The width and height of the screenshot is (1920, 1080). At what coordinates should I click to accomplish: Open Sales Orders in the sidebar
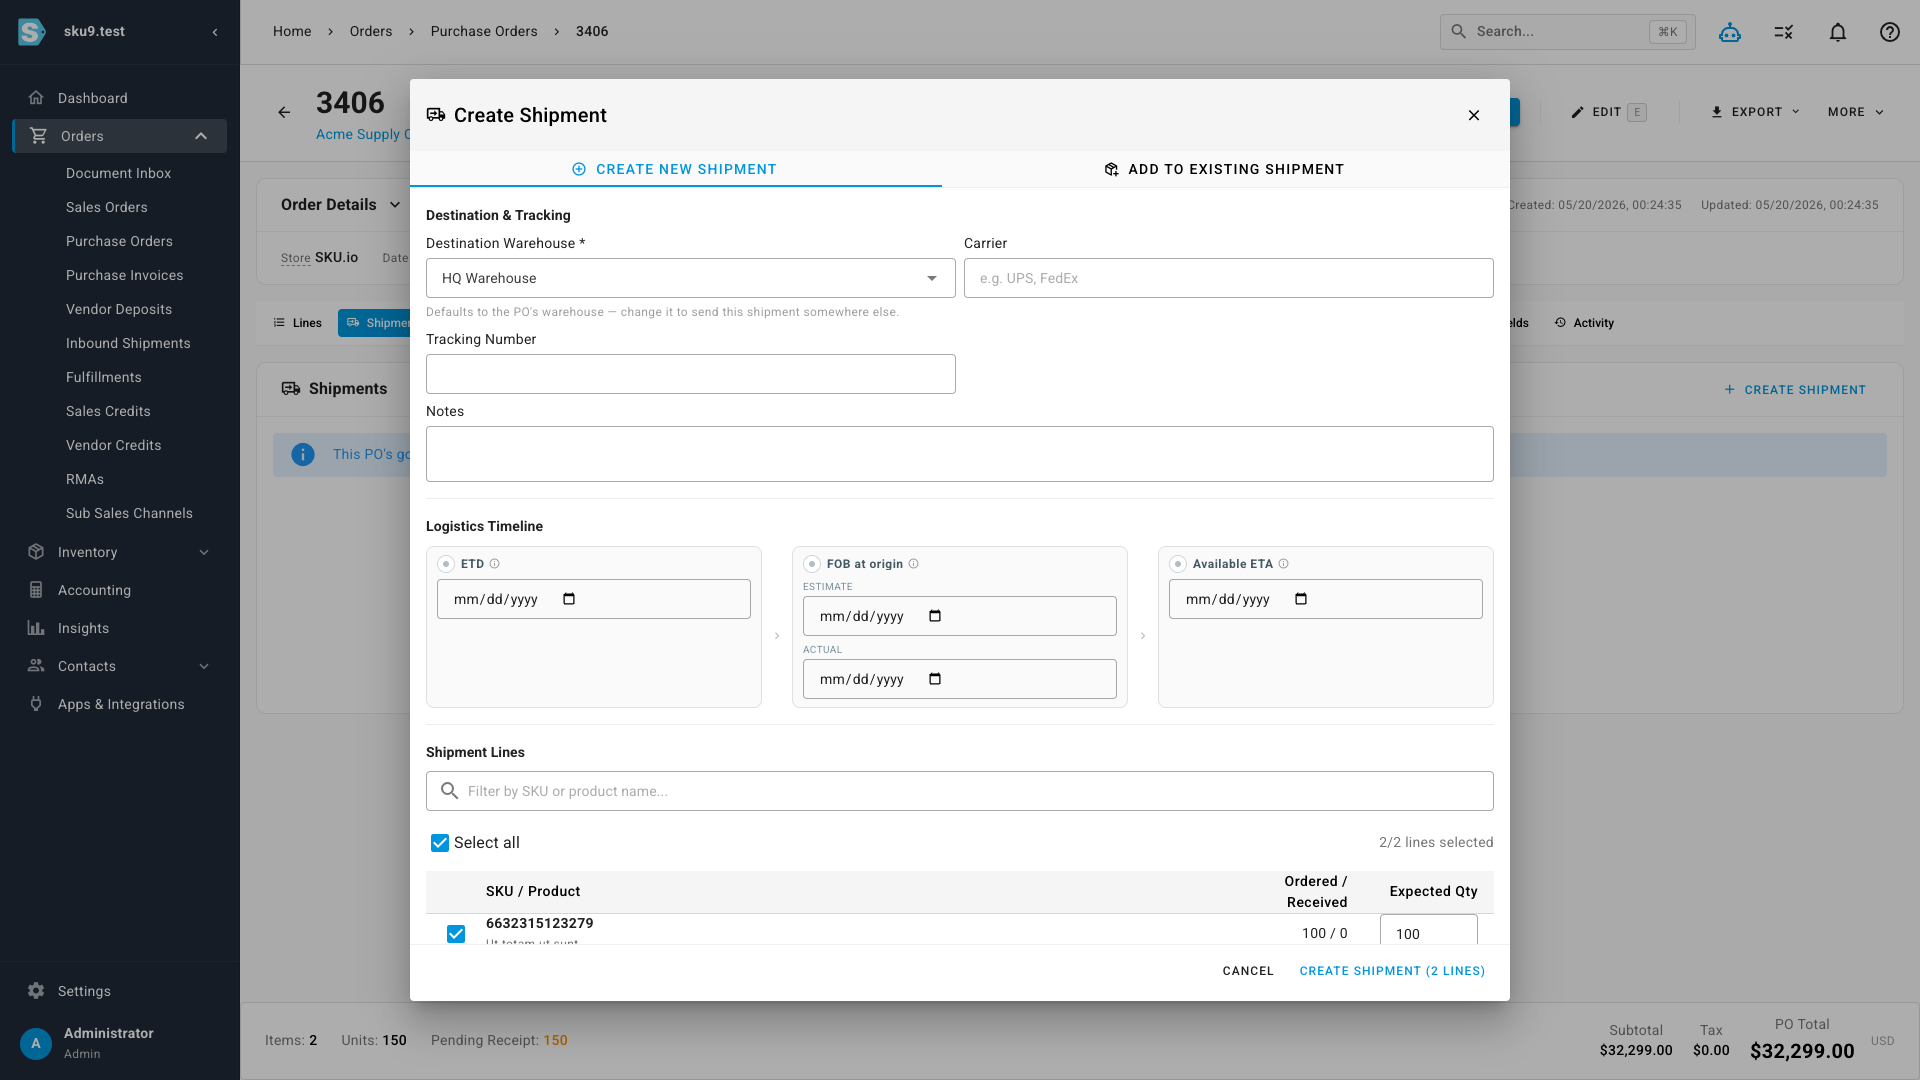(107, 207)
